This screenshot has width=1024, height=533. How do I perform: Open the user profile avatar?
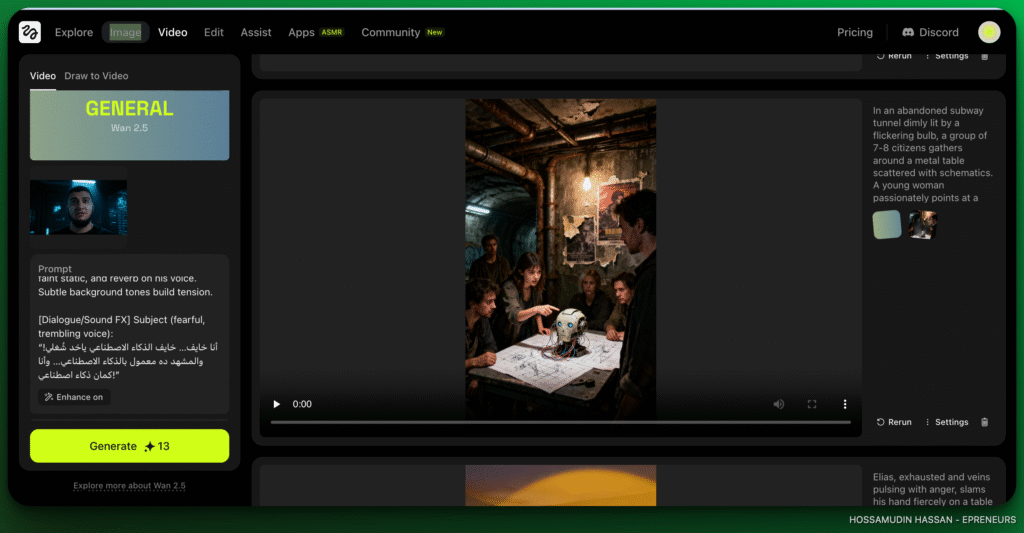click(989, 32)
